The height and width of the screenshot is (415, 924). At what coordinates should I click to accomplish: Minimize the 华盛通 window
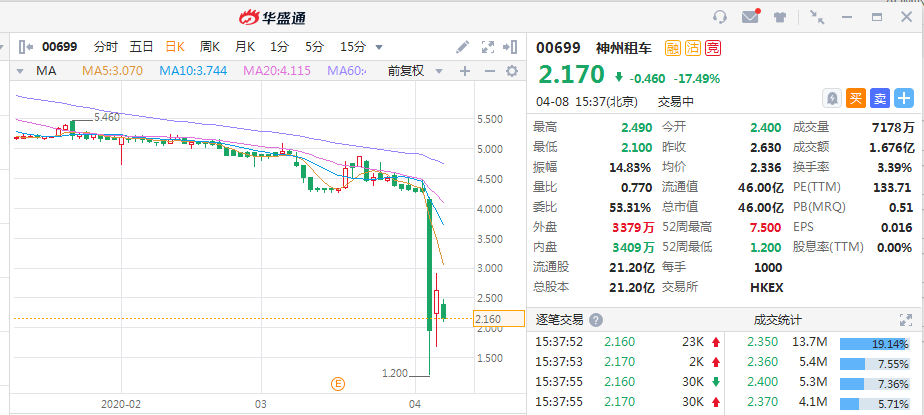(x=847, y=17)
